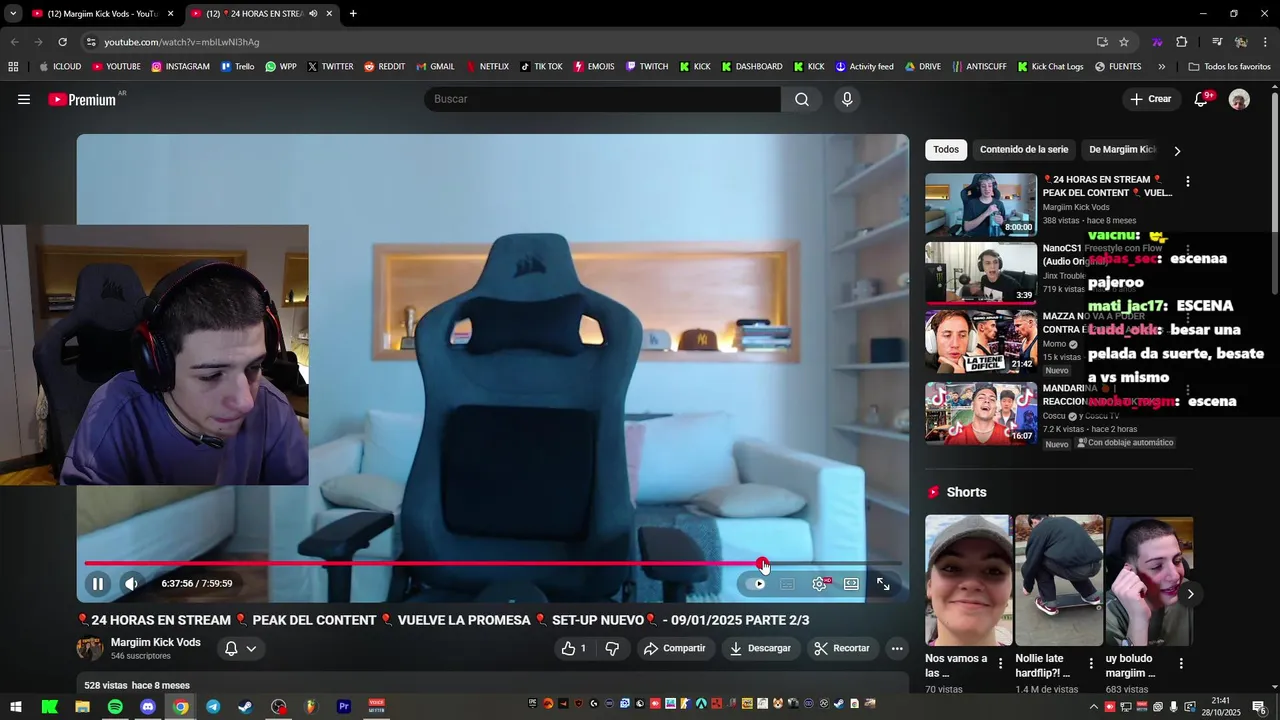Open the Chrome extensions puzzle icon
This screenshot has height=720, width=1280.
[1182, 42]
